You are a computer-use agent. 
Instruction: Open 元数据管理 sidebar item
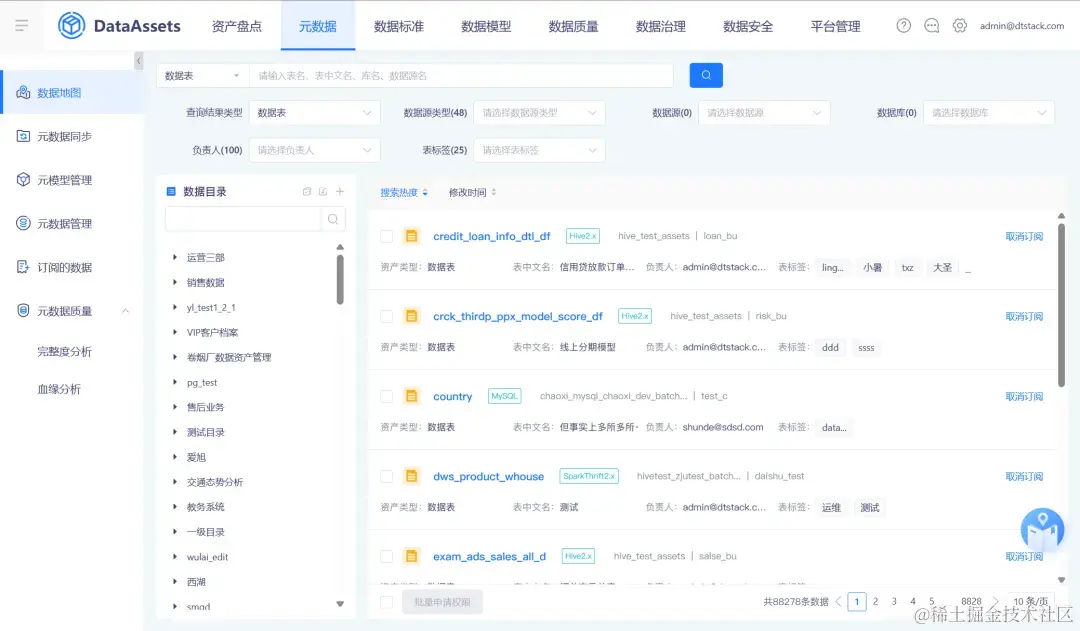72,223
